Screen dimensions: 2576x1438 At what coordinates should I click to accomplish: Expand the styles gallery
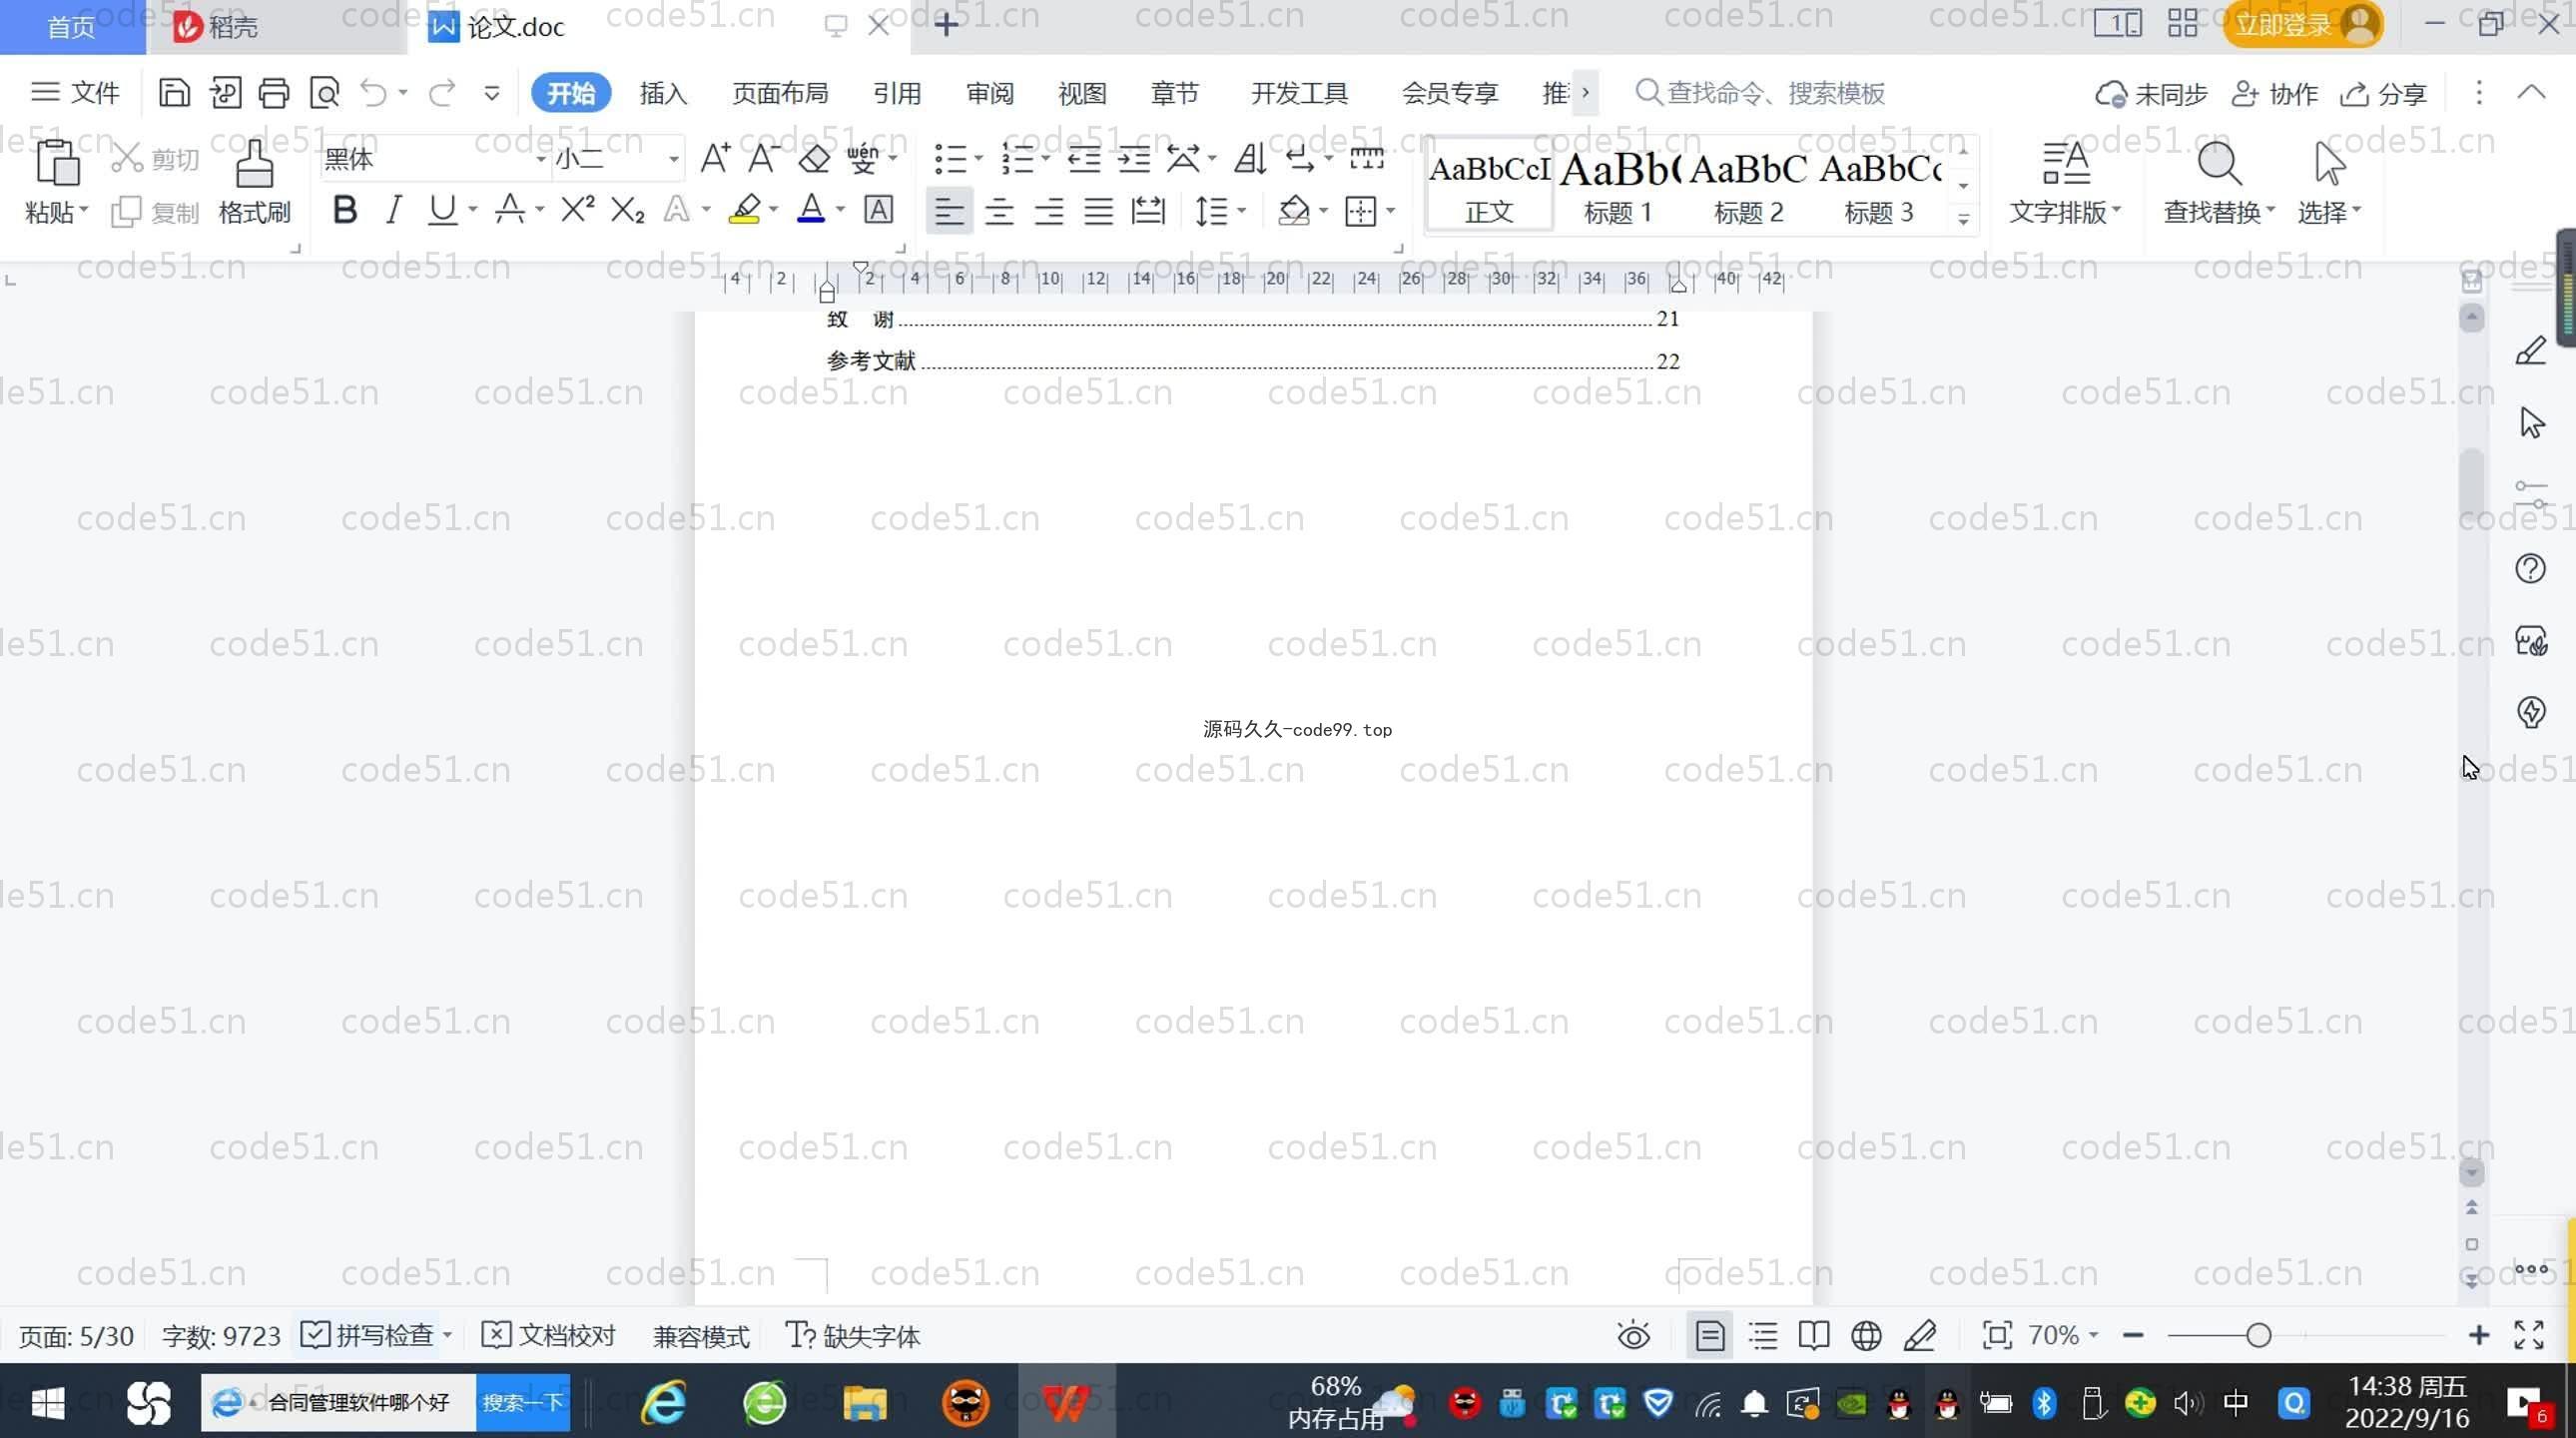coord(1963,220)
